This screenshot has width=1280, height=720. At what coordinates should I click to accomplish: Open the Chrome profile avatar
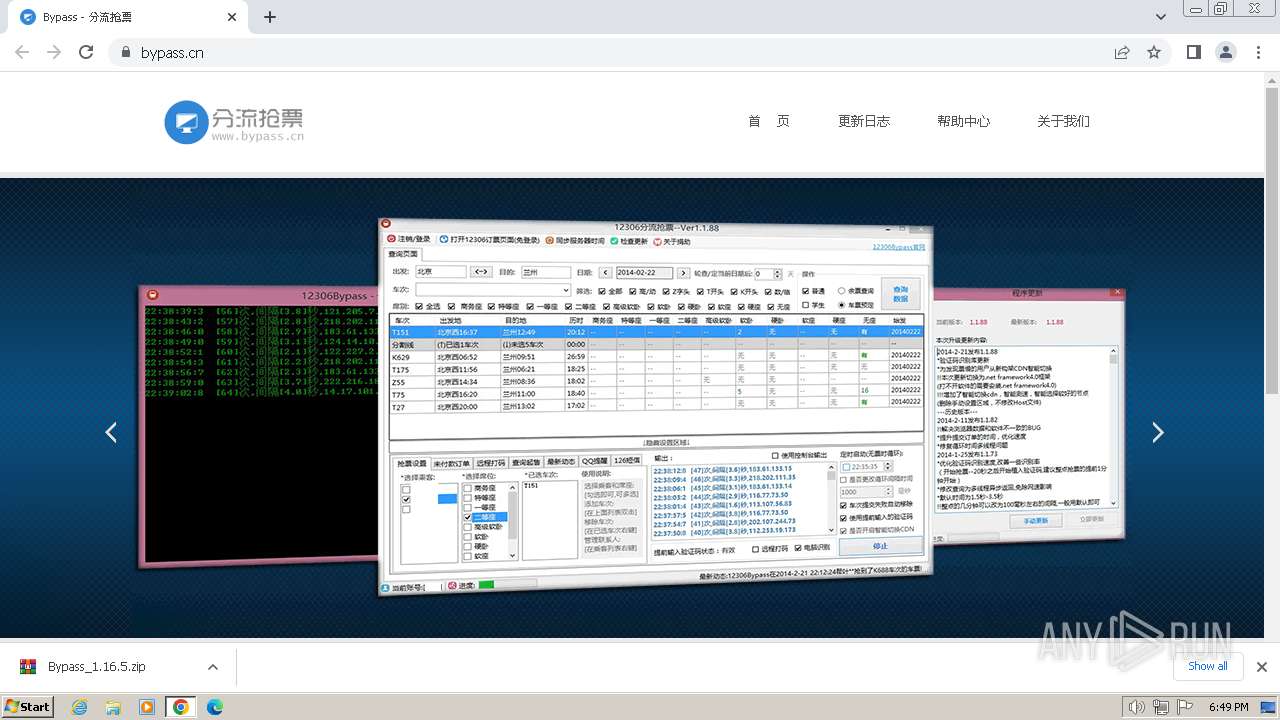pos(1226,52)
